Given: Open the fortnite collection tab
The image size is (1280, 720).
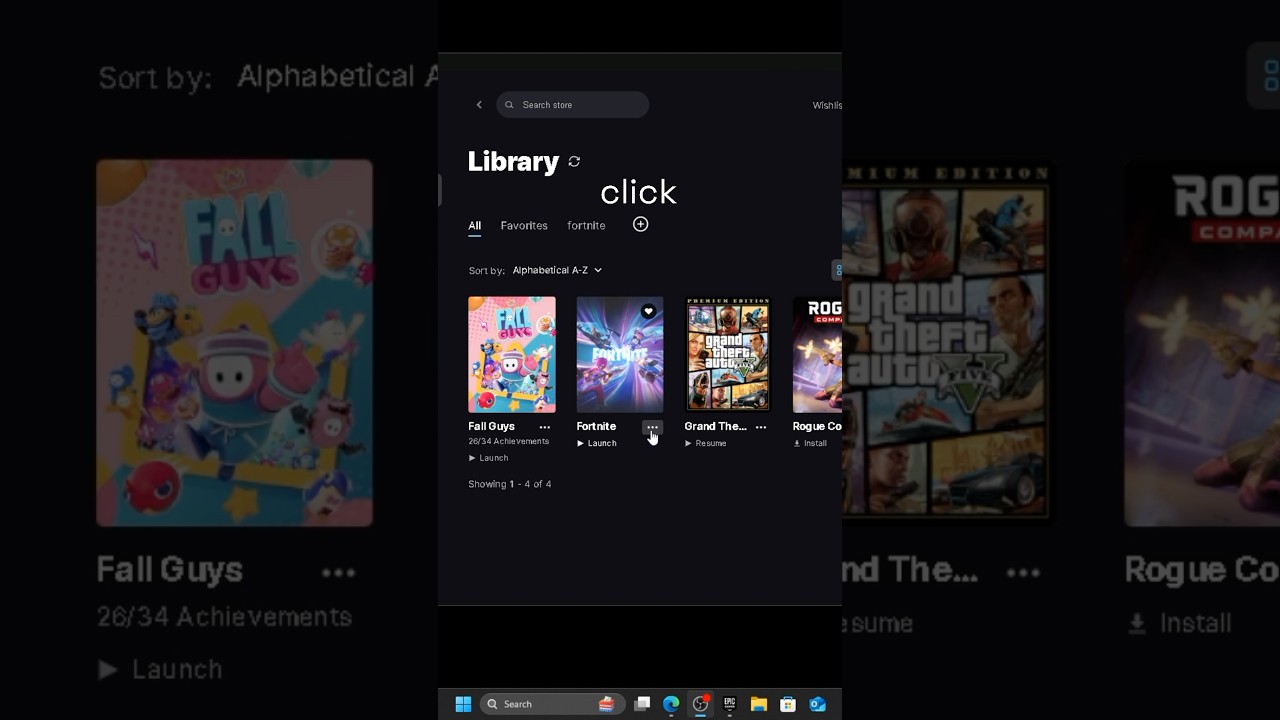Looking at the screenshot, I should 586,226.
